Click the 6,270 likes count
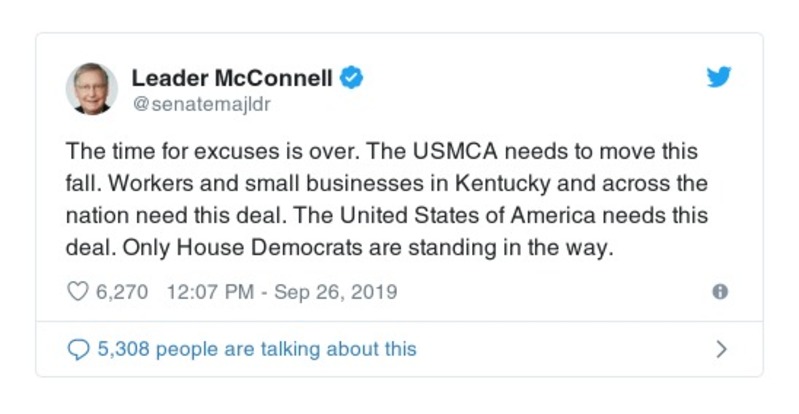 (x=122, y=292)
